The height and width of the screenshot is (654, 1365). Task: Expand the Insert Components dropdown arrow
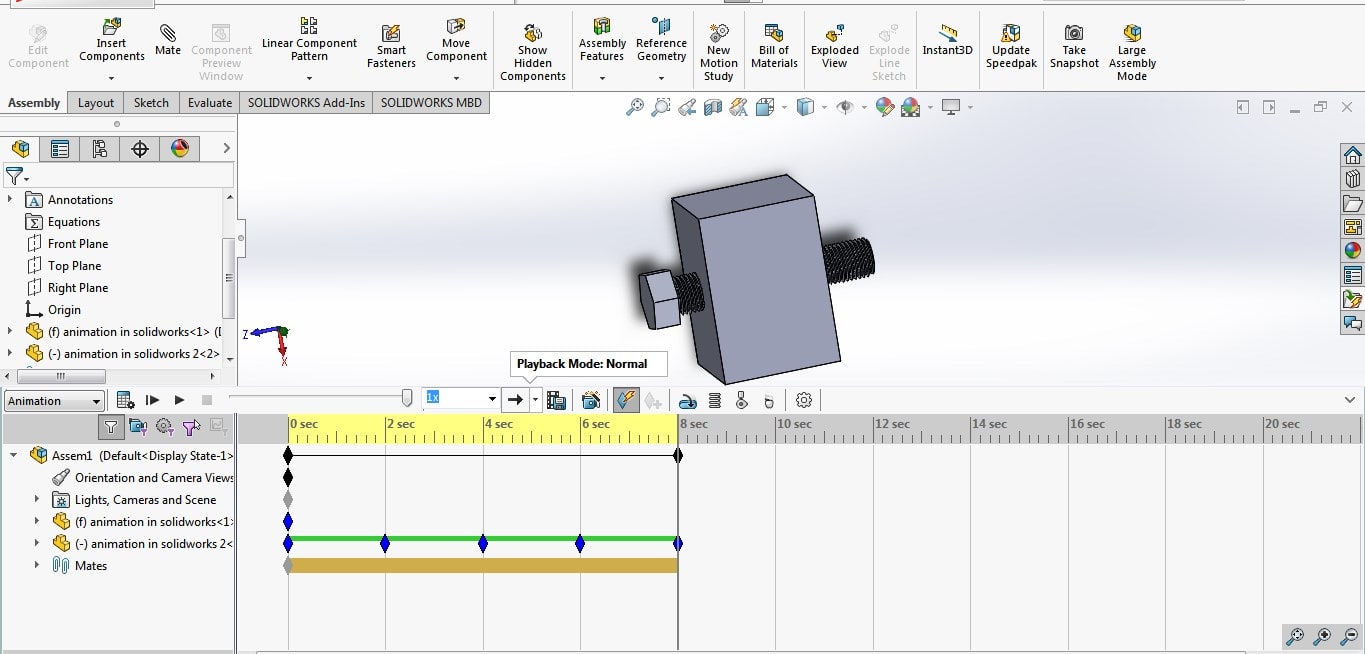(111, 78)
